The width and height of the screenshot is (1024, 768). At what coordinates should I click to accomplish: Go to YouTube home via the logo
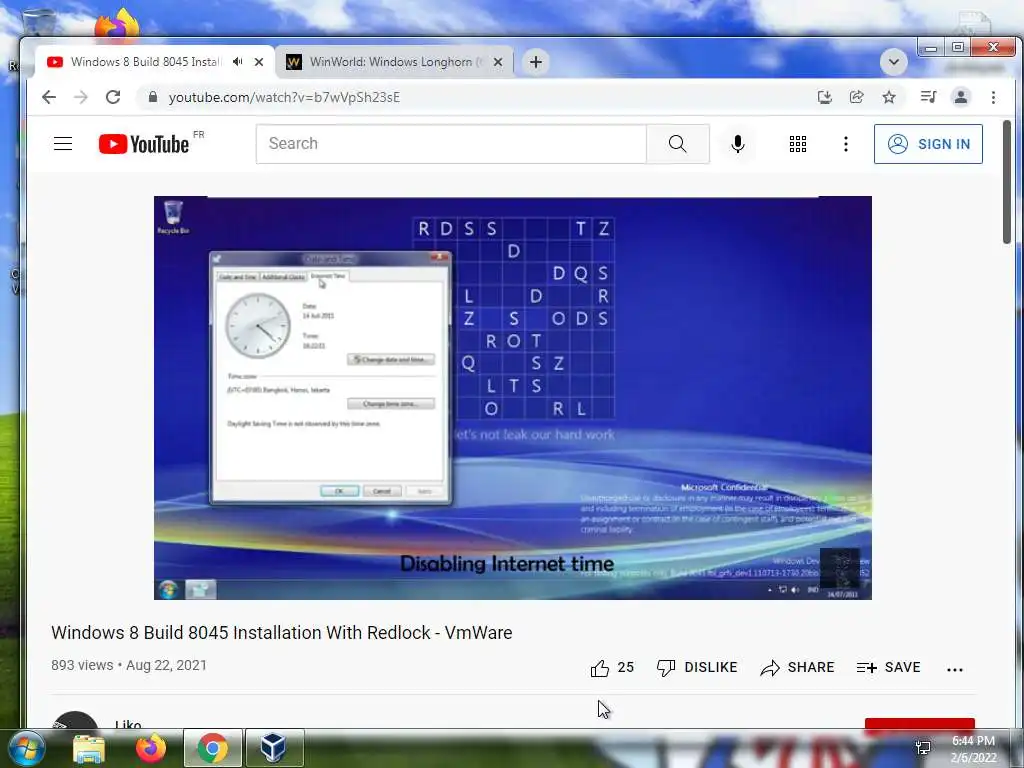144,144
